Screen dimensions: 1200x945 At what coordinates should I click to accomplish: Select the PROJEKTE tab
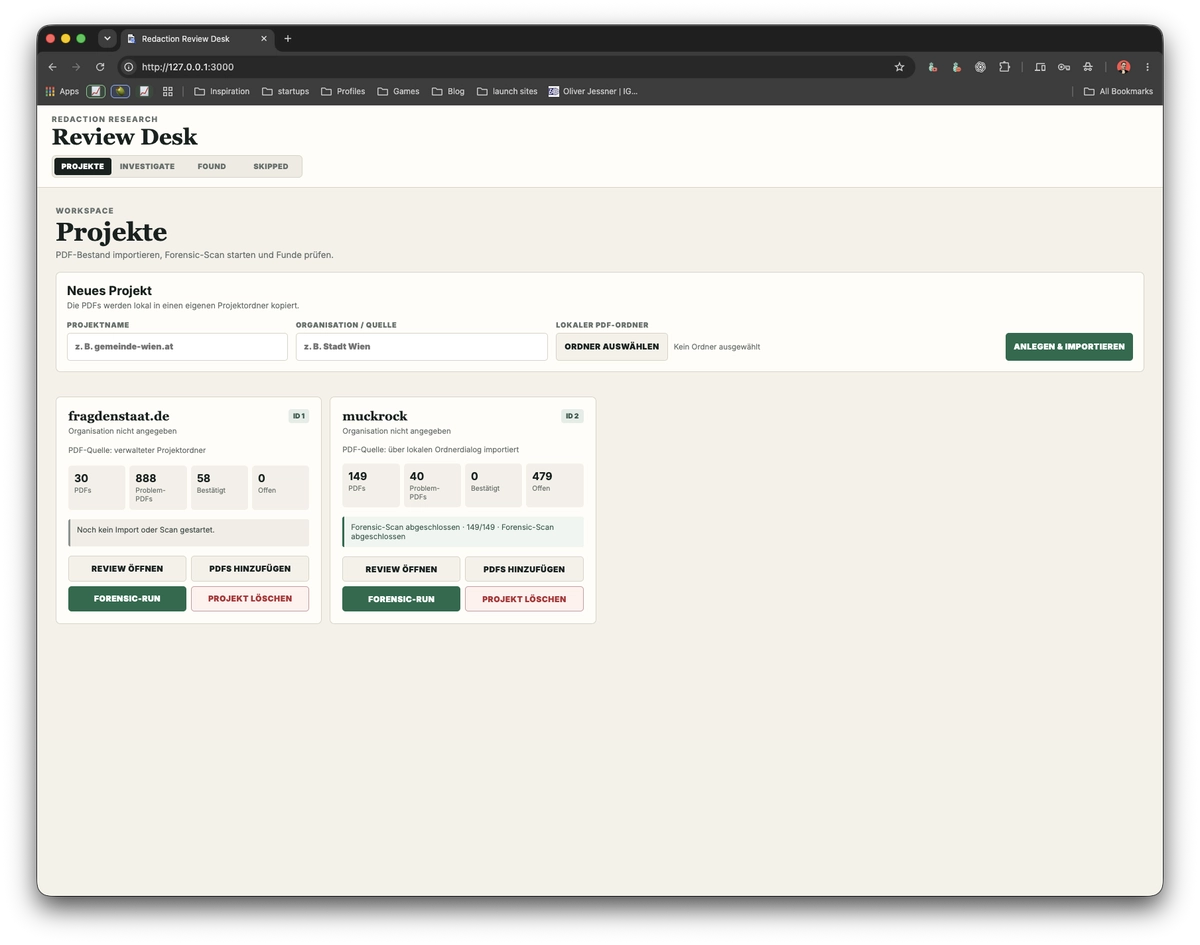[x=82, y=167]
